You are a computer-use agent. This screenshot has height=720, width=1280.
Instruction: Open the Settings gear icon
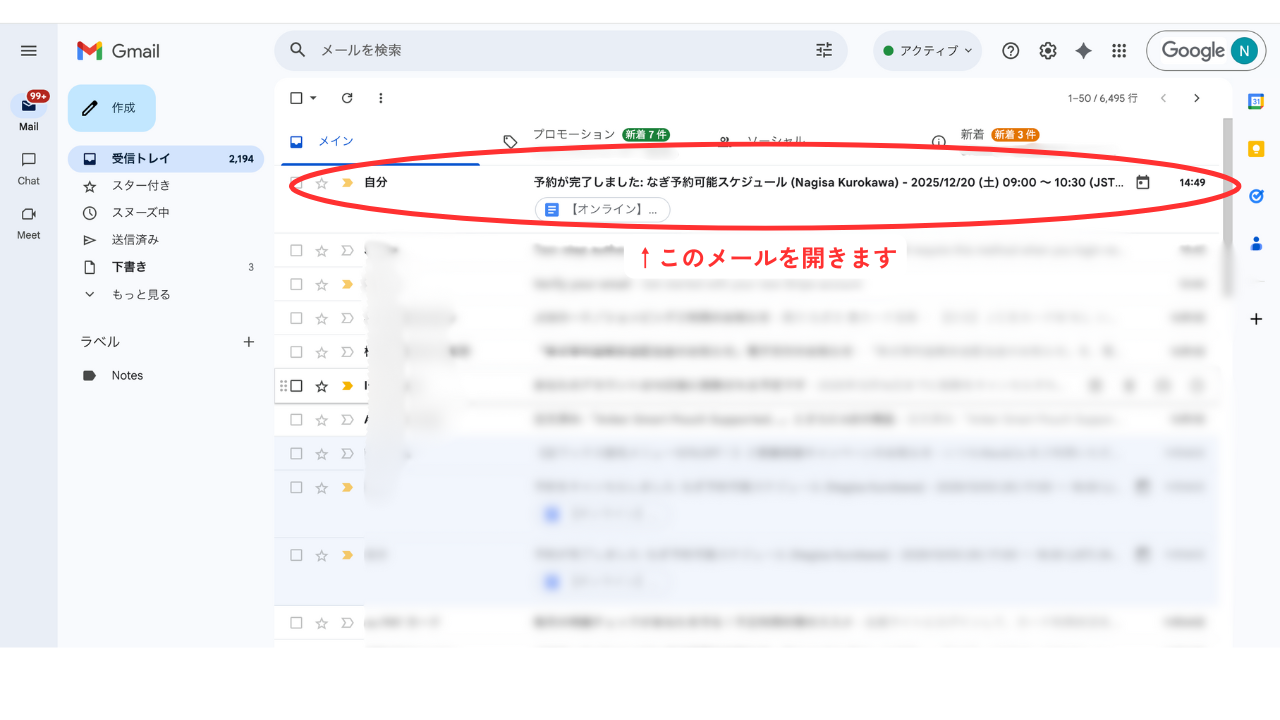click(1047, 51)
